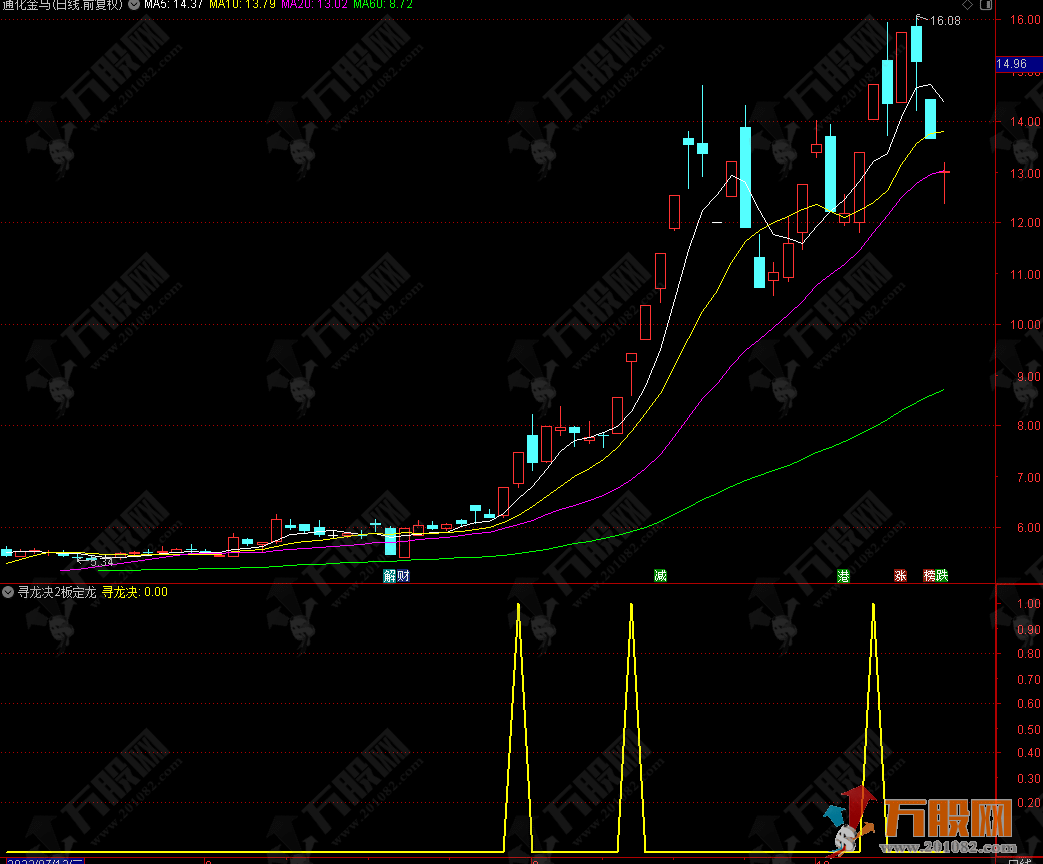This screenshot has width=1043, height=864.
Task: Open dropdown next to 通化金马 chart title
Action: 134,5
